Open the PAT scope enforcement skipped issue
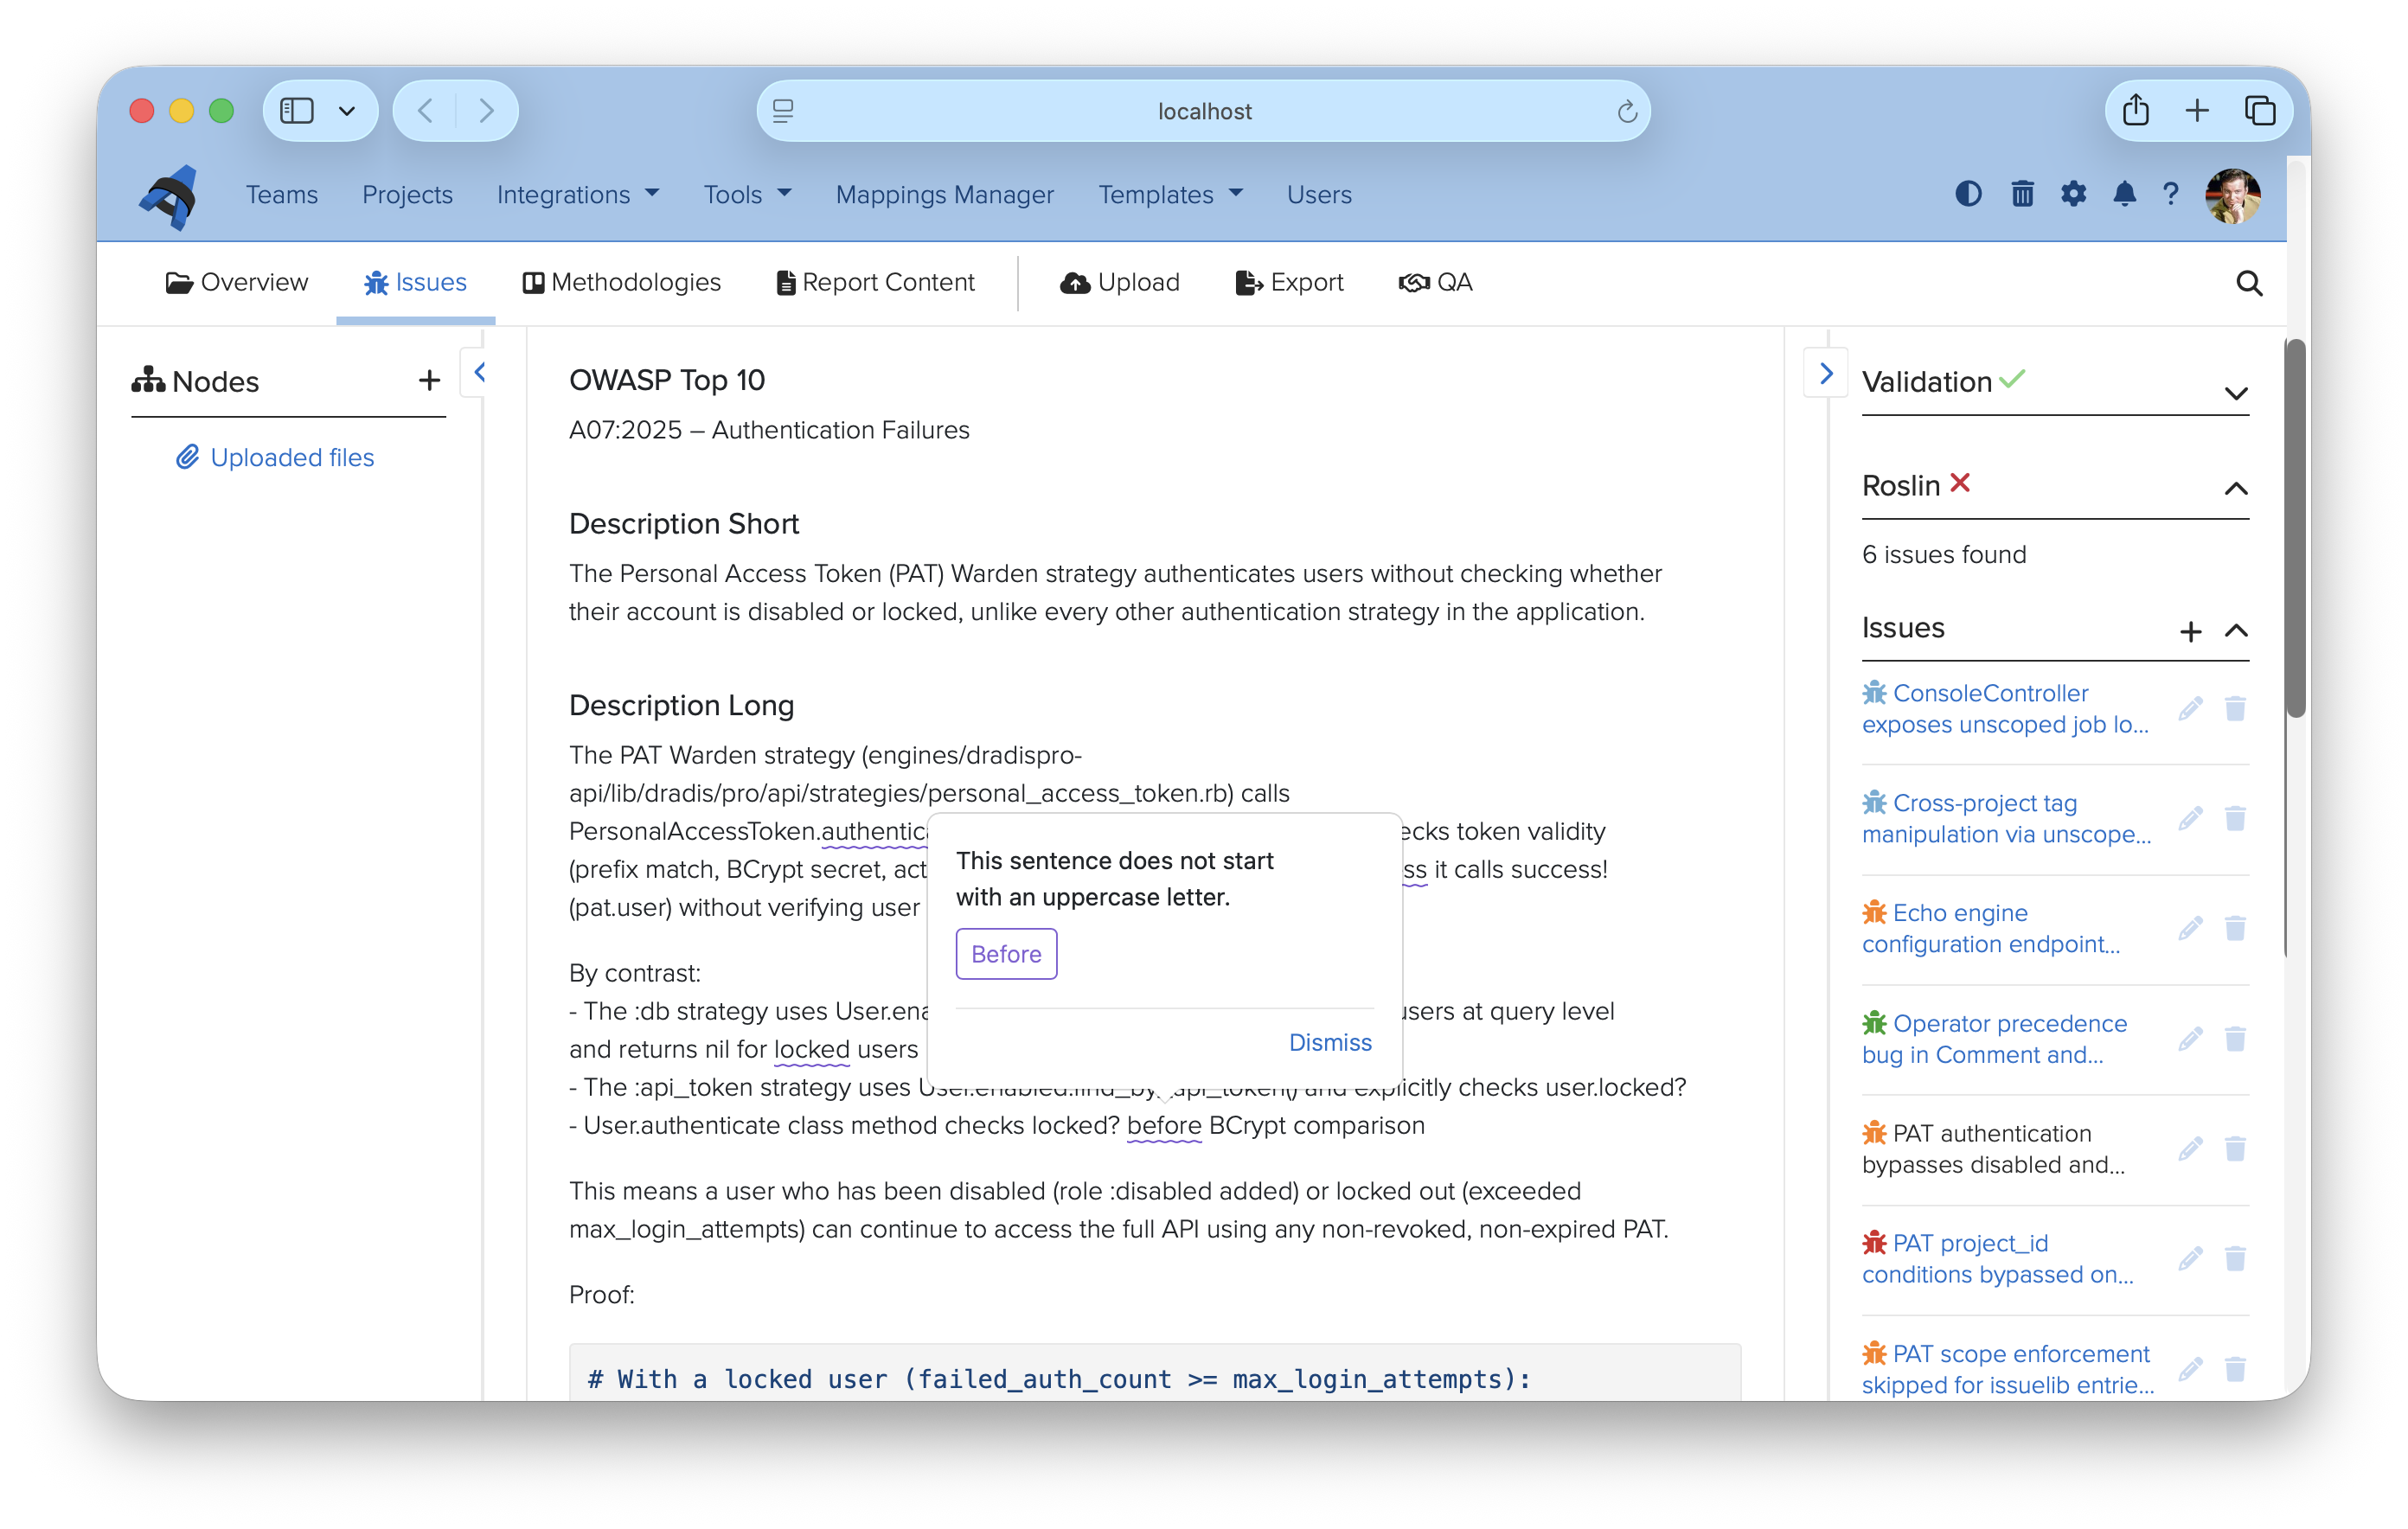Viewport: 2408px width, 1529px height. (2008, 1369)
